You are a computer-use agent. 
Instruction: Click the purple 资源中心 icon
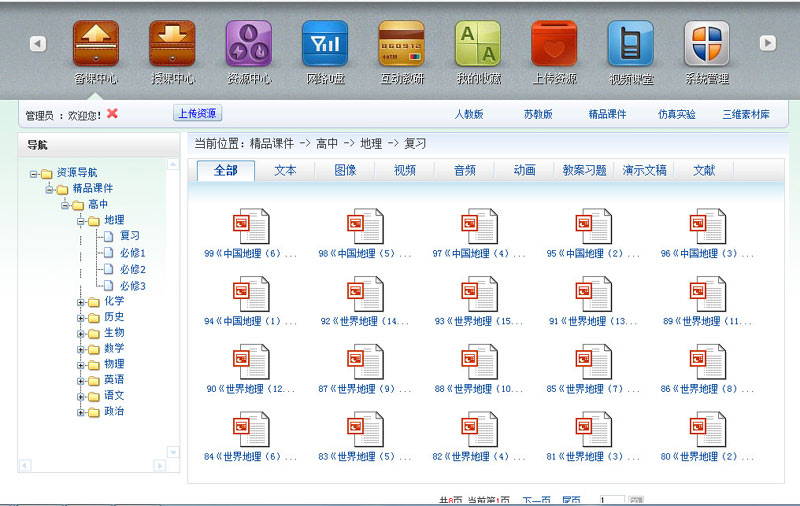[x=248, y=44]
